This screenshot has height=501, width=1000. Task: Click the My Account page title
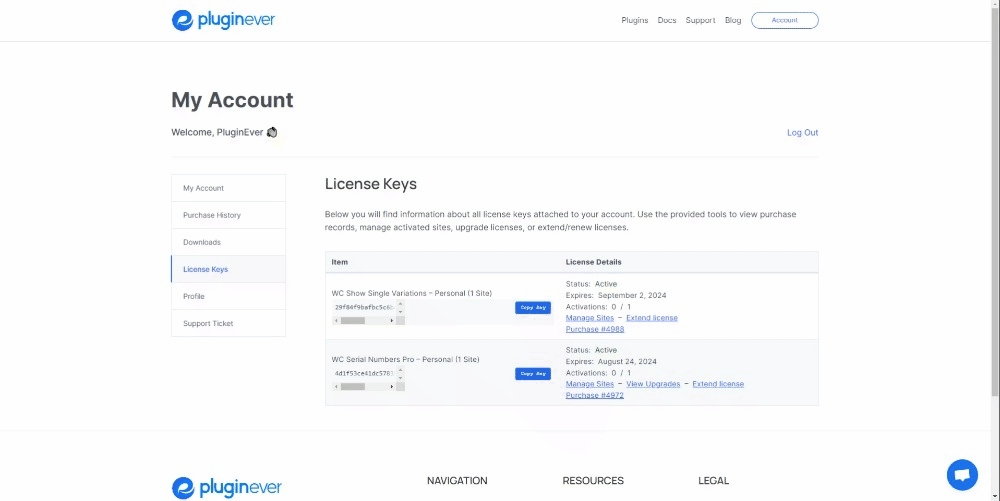pos(233,100)
